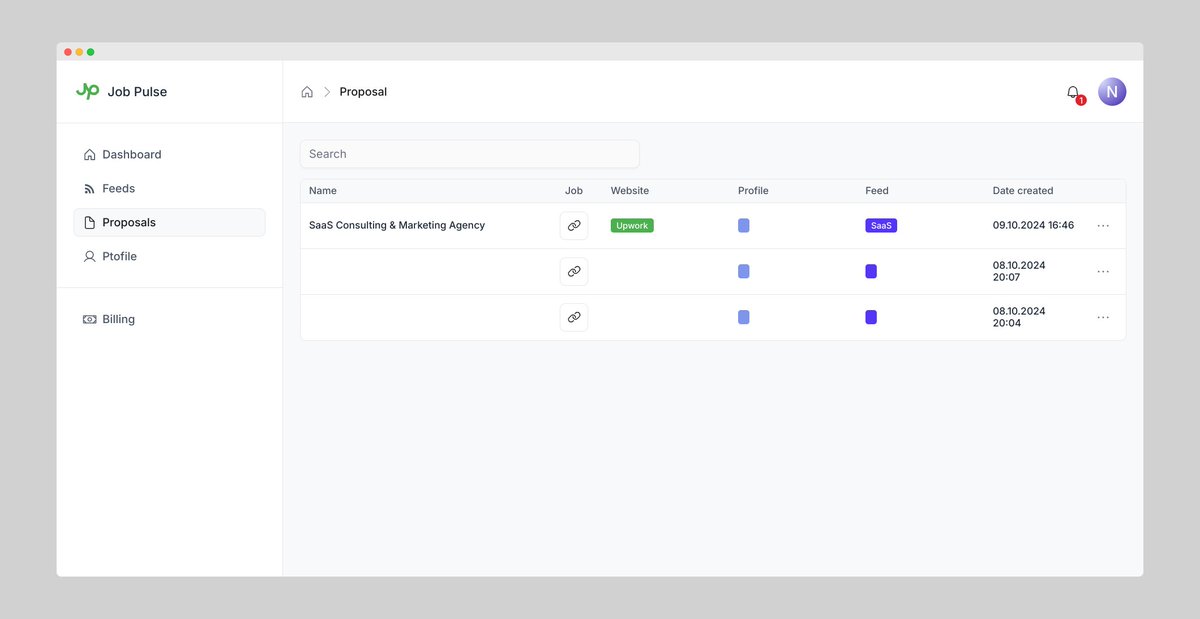Click the Date created column header
Screen dimensions: 1200x619
point(1023,191)
